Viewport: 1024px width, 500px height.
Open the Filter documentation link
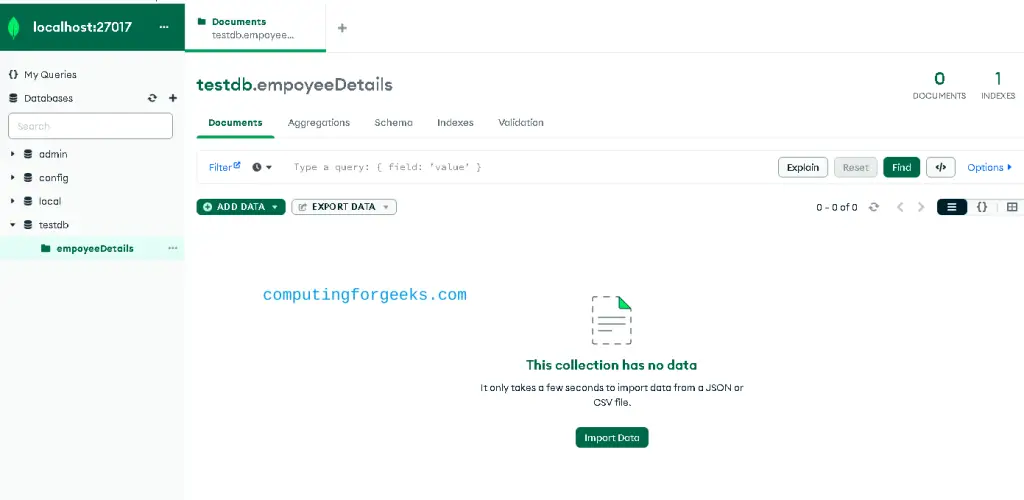coord(225,167)
